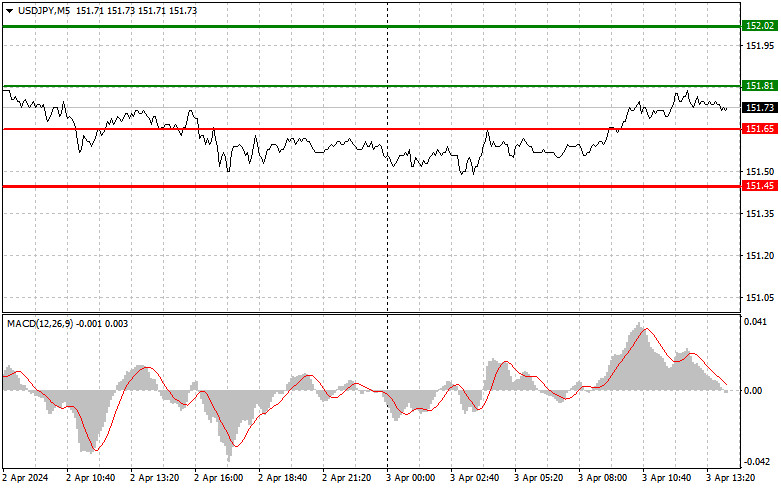Image resolution: width=781 pixels, height=489 pixels.
Task: Click the 3 Apr 02:40 time label
Action: [x=474, y=478]
